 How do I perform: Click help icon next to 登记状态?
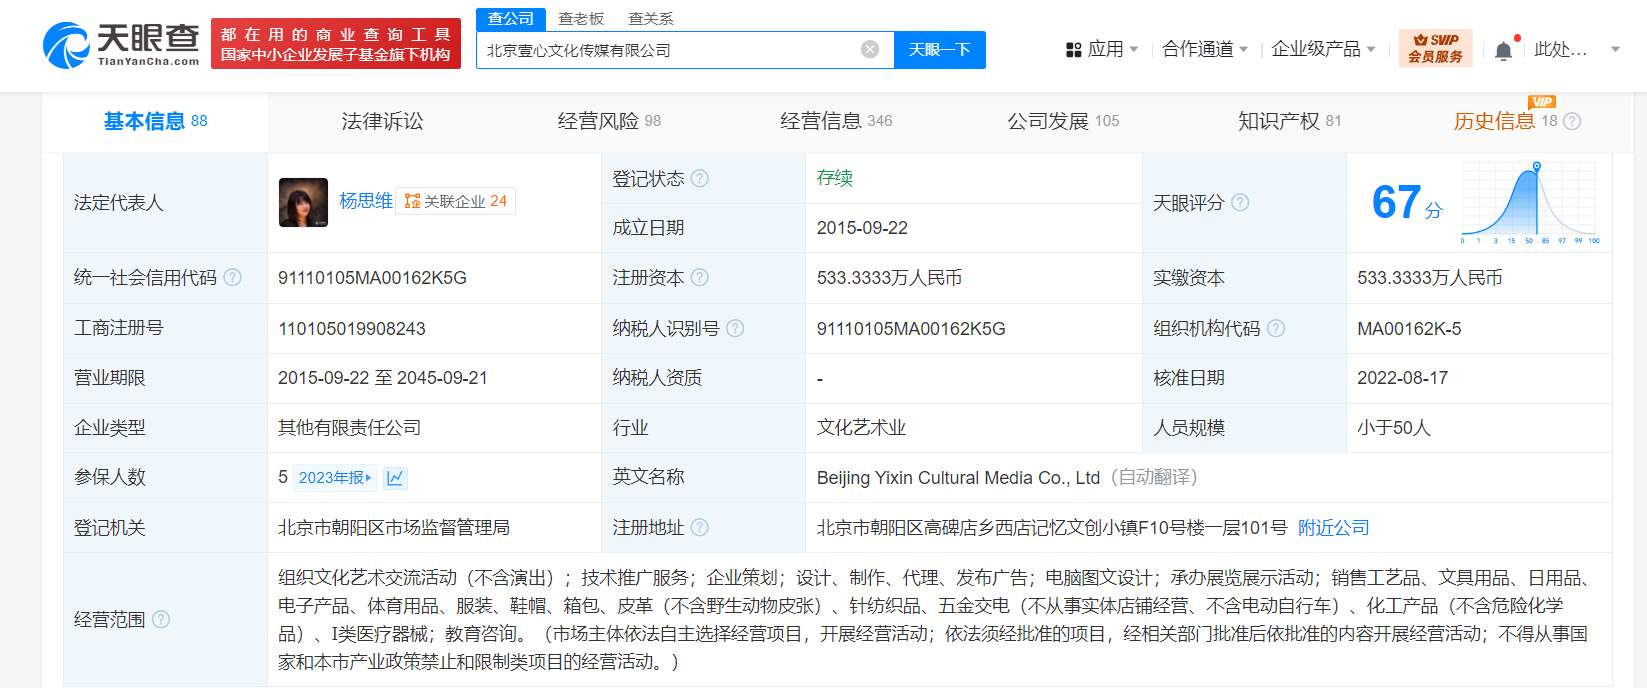point(700,178)
